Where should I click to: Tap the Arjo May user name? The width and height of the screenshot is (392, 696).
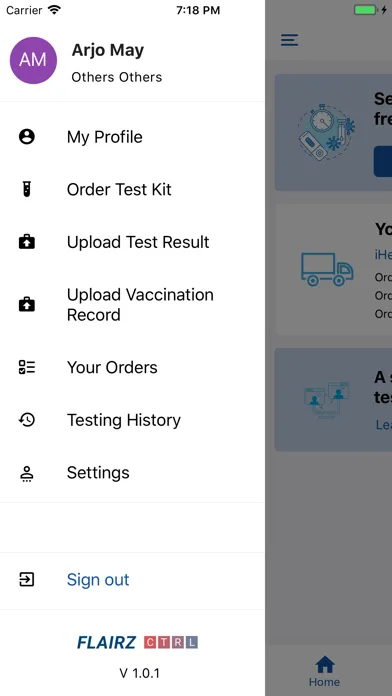[107, 50]
